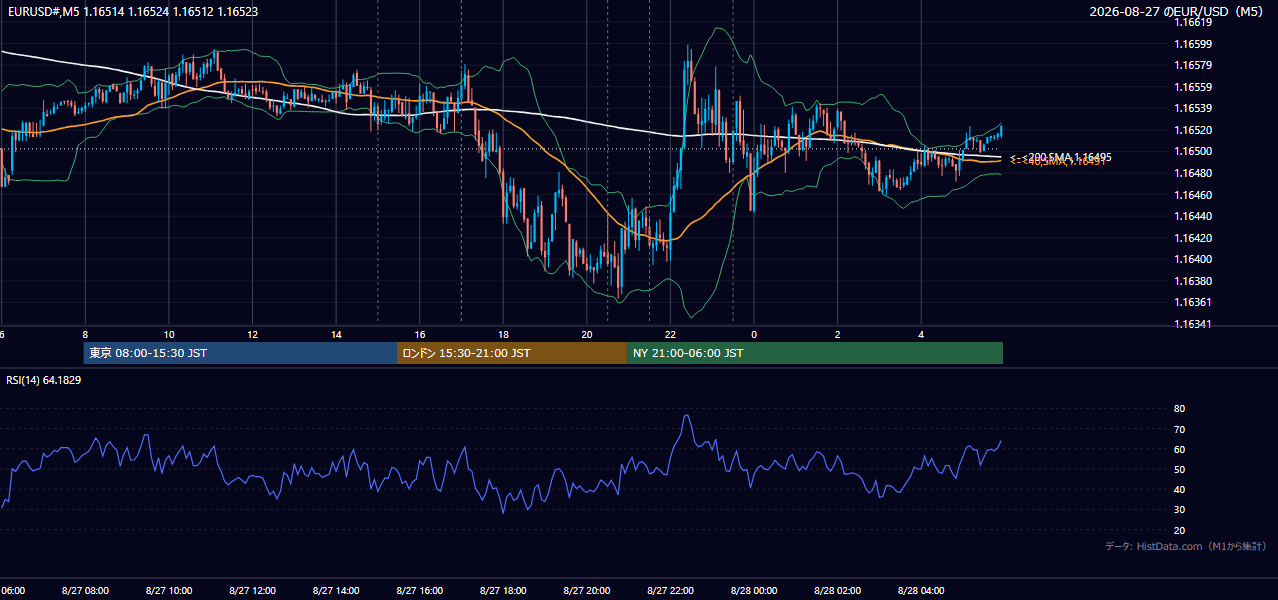Click hour tick 8 under the price chart
The image size is (1278, 600).
[85, 335]
